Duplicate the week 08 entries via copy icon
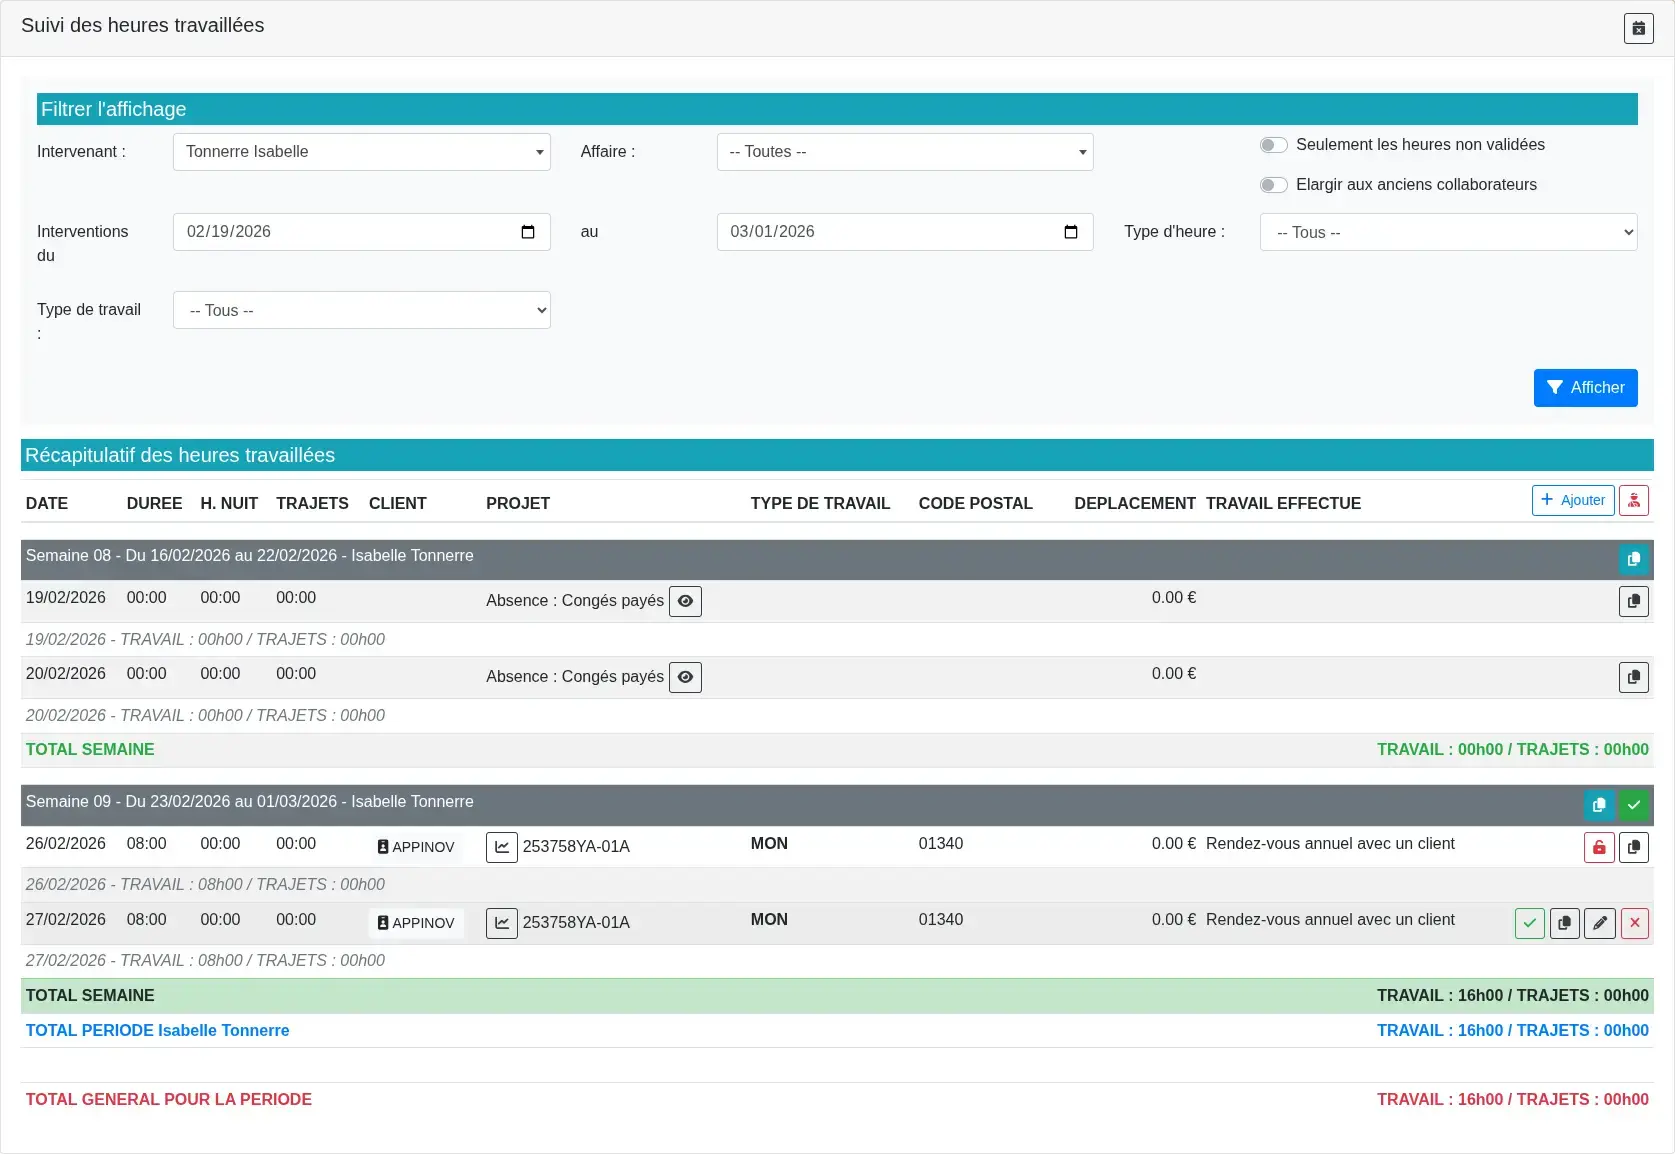 pyautogui.click(x=1633, y=560)
